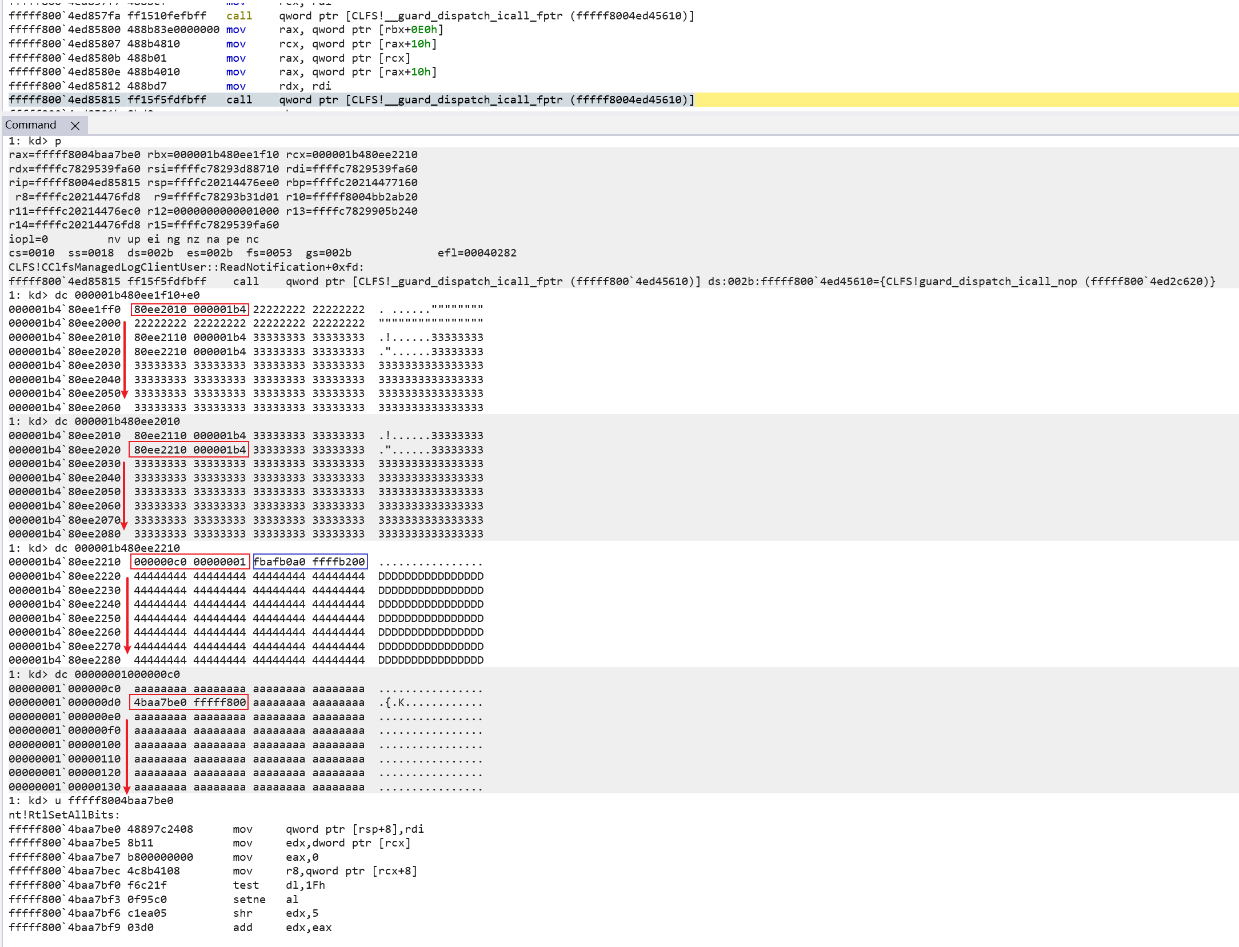The width and height of the screenshot is (1239, 947).
Task: Click the red-boxed '000000c0 00000001' value
Action: (189, 562)
